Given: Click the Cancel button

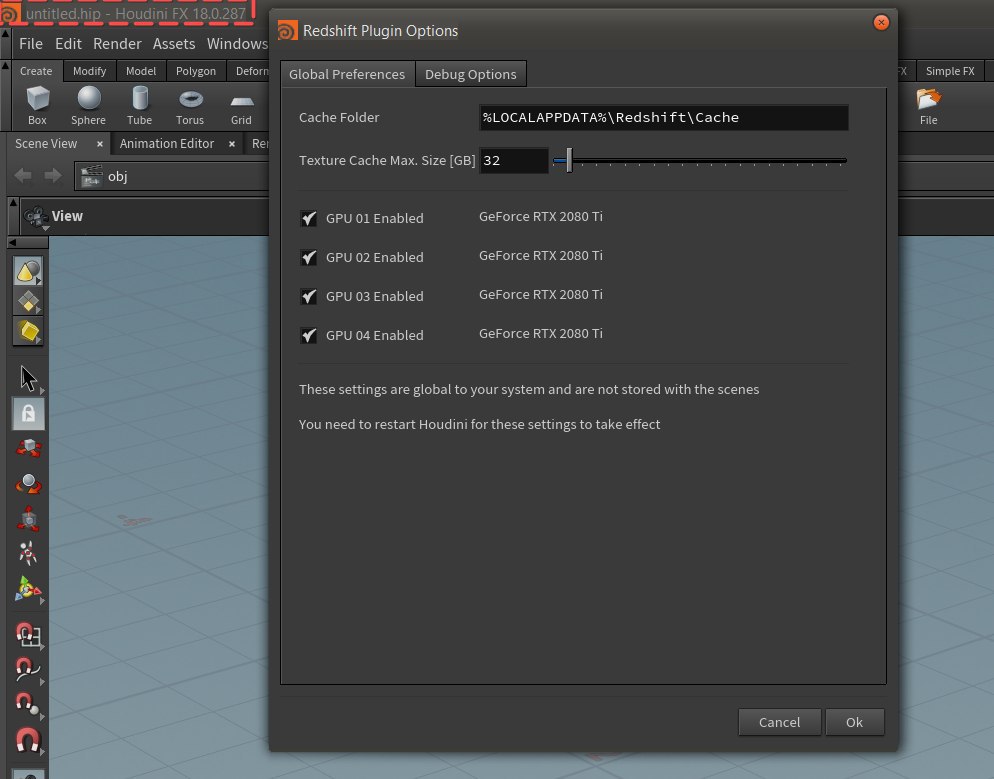Looking at the screenshot, I should tap(779, 722).
